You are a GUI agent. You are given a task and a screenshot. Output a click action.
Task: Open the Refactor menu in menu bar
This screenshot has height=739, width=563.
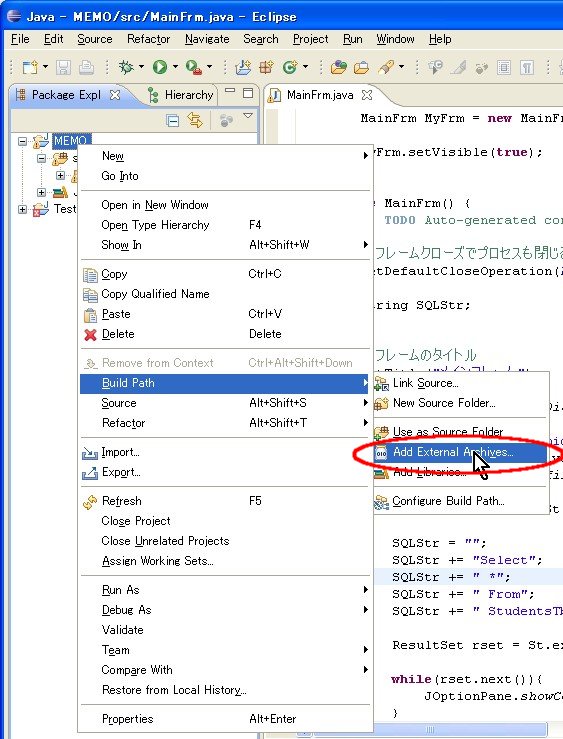tap(148, 39)
